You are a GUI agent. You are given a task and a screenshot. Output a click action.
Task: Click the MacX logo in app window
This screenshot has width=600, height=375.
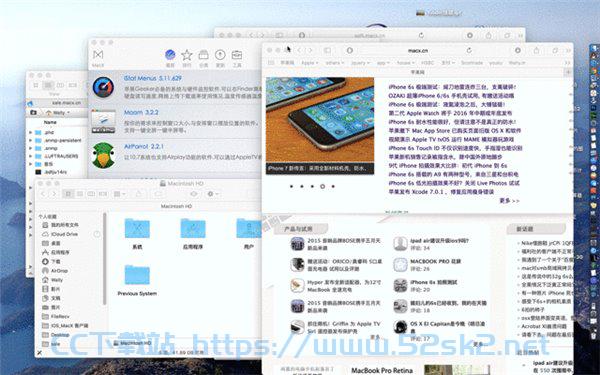tap(98, 55)
